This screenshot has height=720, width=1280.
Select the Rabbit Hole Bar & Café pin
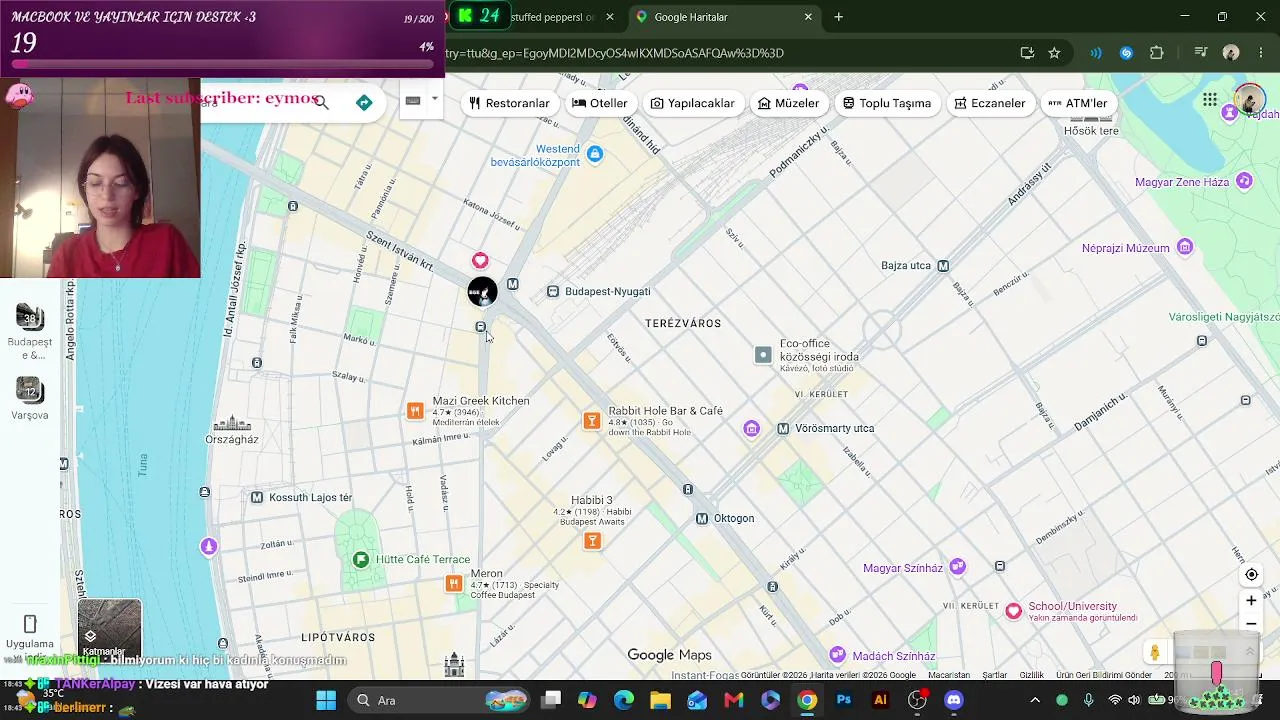click(x=592, y=421)
